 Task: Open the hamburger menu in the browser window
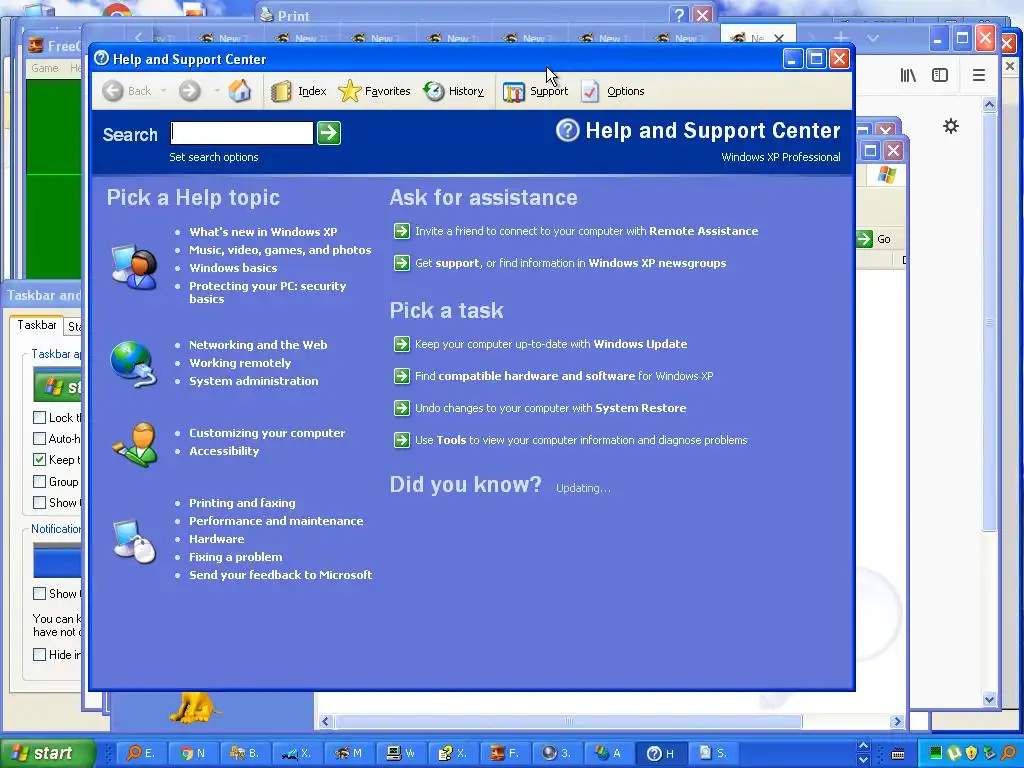978,75
